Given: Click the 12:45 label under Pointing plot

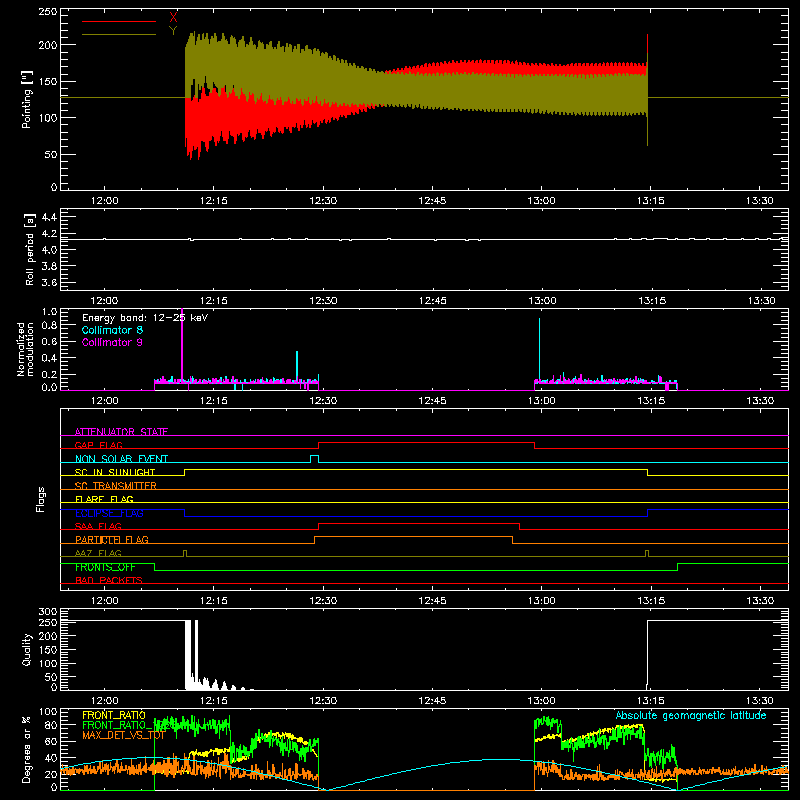Looking at the screenshot, I should (x=432, y=201).
